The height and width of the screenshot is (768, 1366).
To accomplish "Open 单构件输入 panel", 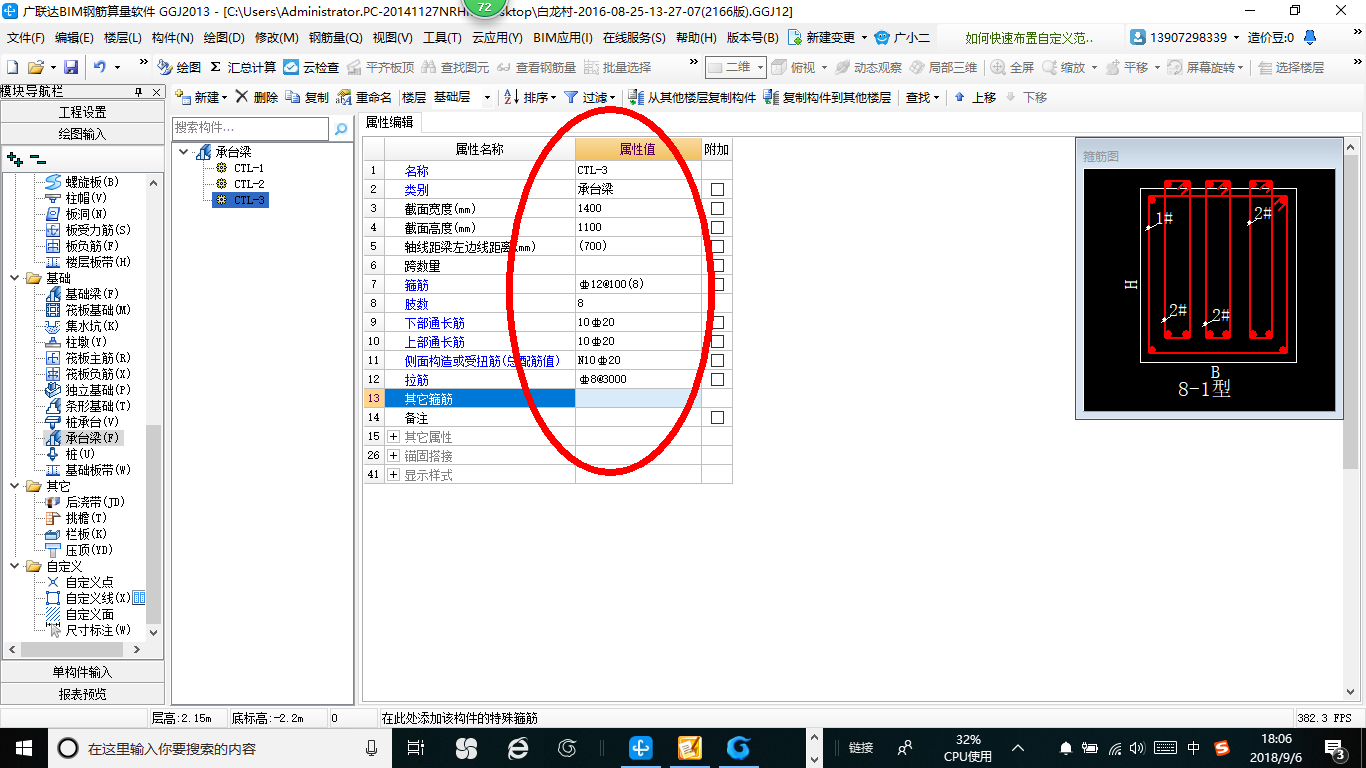I will 82,672.
